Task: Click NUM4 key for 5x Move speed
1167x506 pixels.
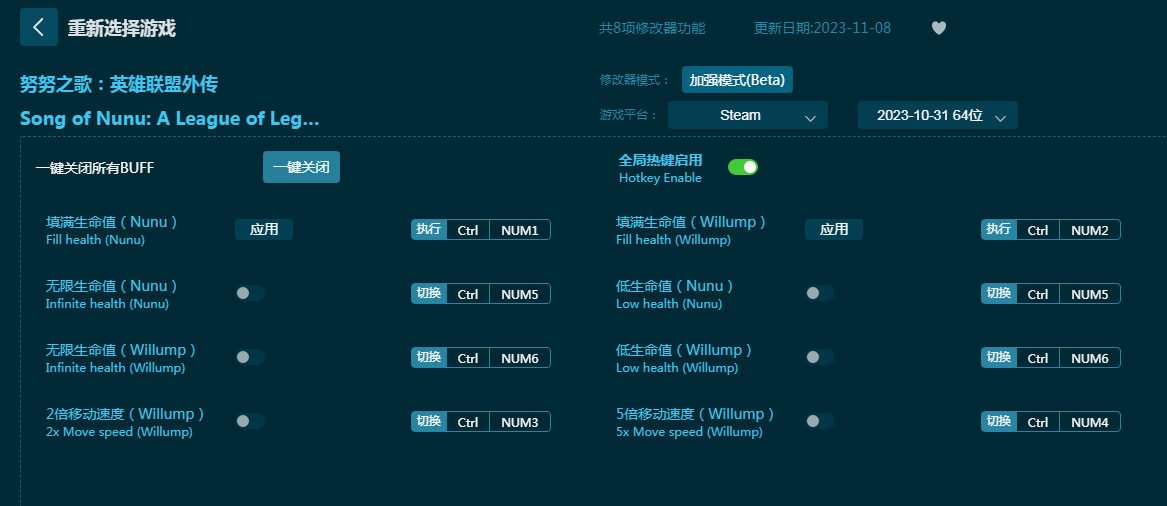Action: pos(1089,422)
